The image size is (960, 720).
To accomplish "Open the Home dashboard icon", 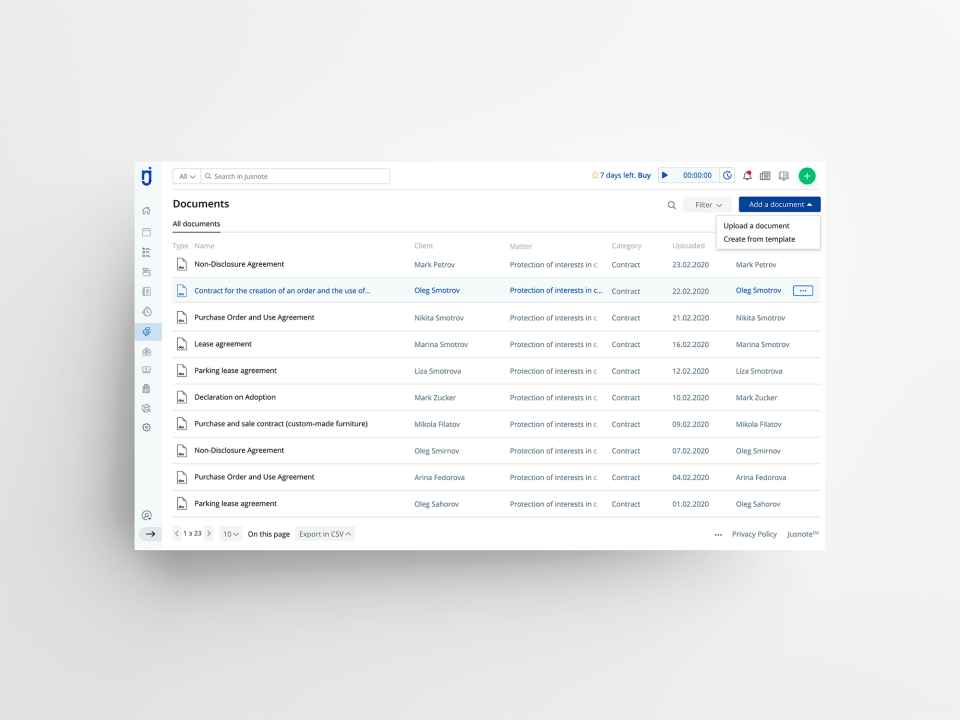I will (146, 211).
